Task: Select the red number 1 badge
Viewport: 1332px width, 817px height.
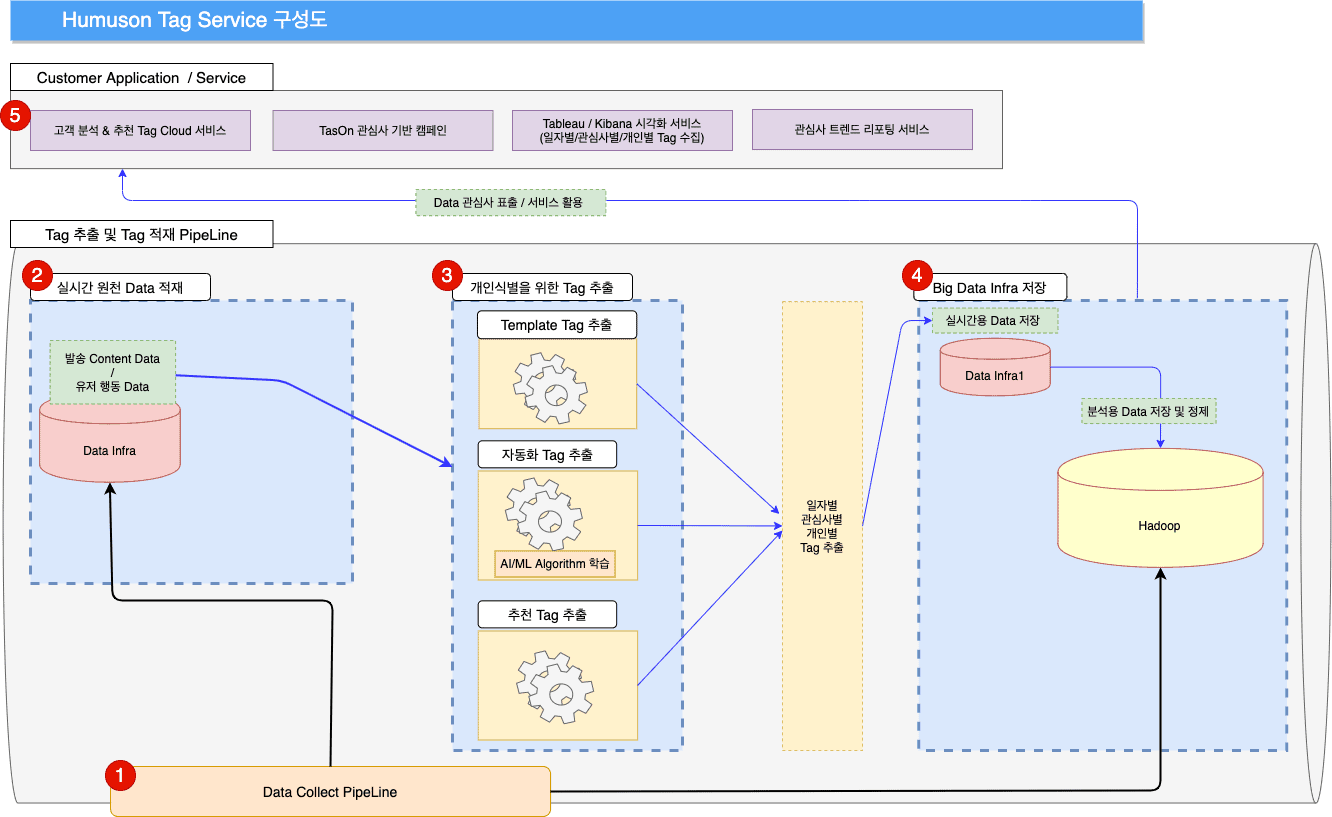Action: (x=121, y=774)
